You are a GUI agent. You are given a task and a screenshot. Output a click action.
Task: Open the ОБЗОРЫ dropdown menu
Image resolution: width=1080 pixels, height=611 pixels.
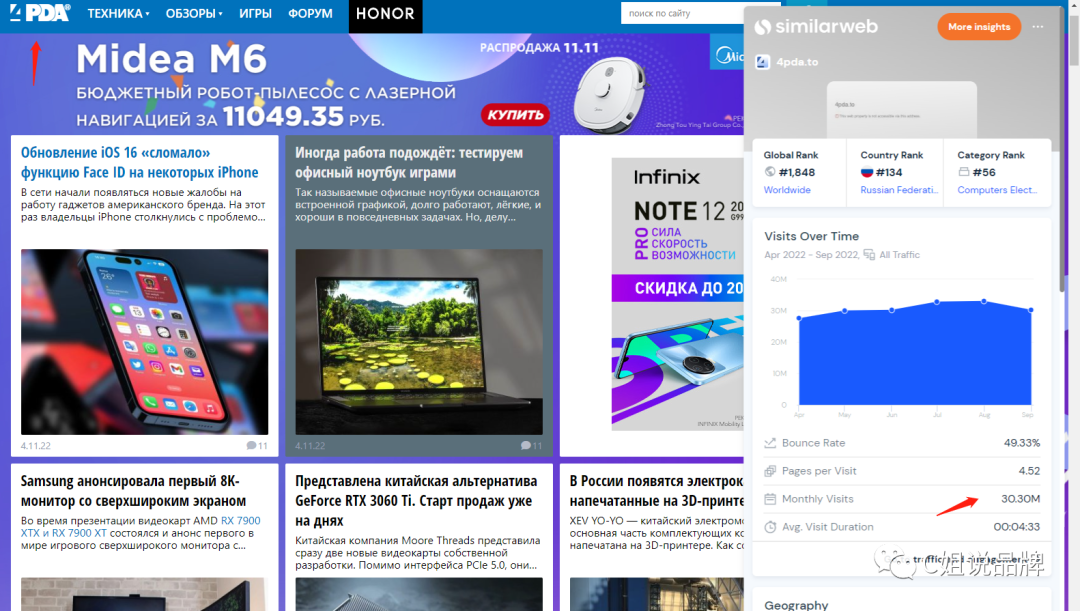(194, 13)
